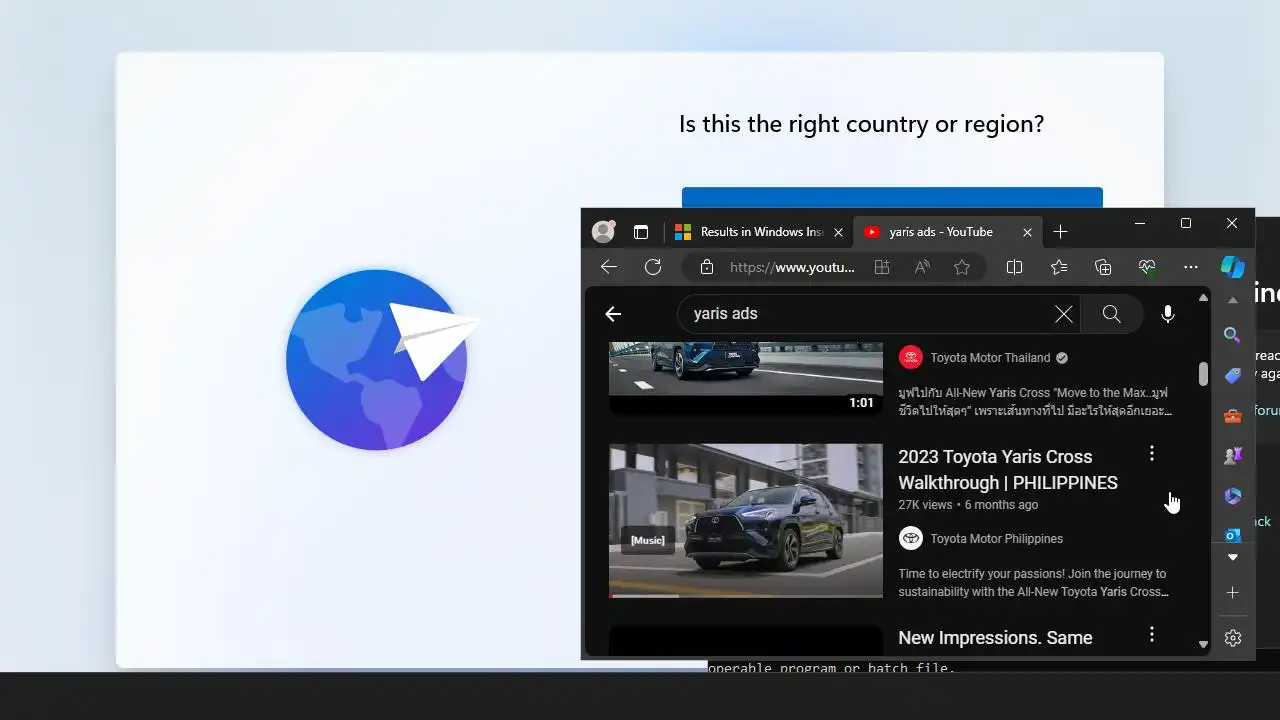Go back from YouTube search view
Image resolution: width=1280 pixels, height=720 pixels.
[613, 314]
